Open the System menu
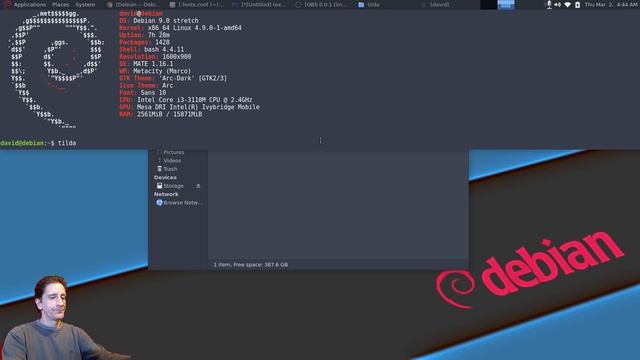 85,4
